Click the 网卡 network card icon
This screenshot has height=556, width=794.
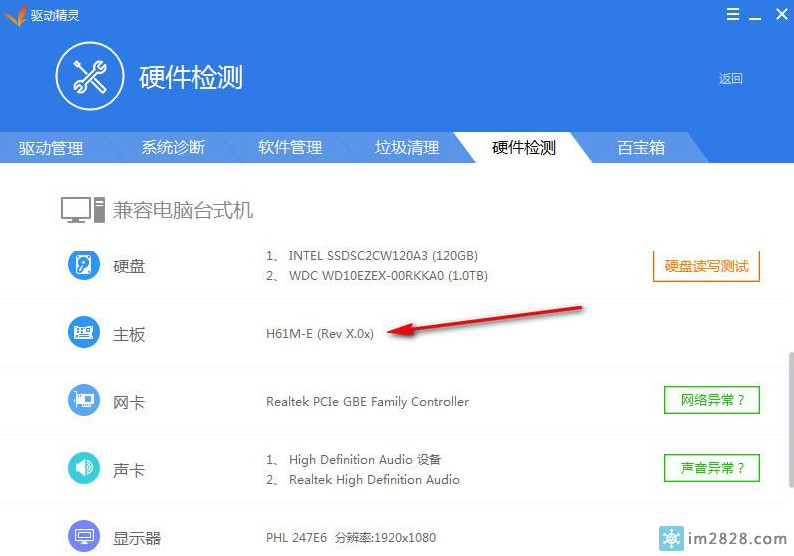(x=83, y=401)
